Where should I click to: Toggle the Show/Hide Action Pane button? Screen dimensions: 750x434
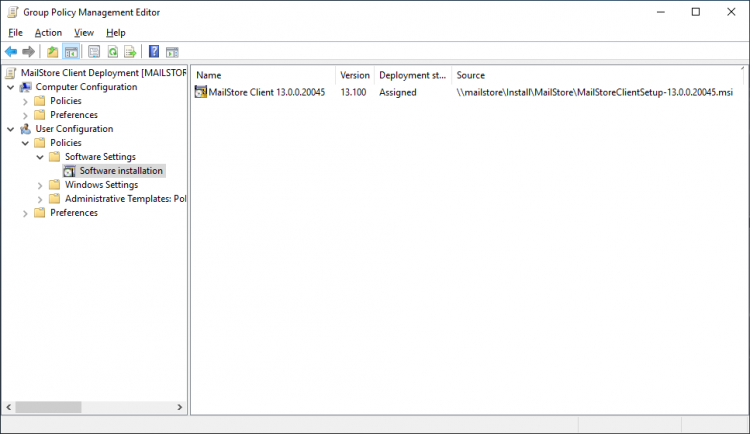click(172, 52)
